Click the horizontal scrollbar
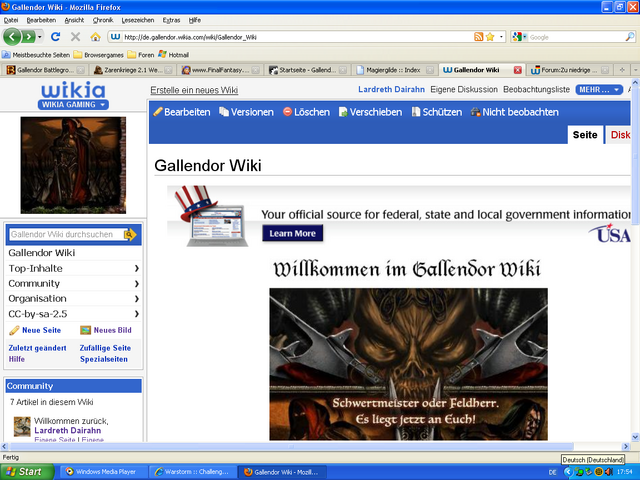The image size is (640, 480). tap(292, 446)
